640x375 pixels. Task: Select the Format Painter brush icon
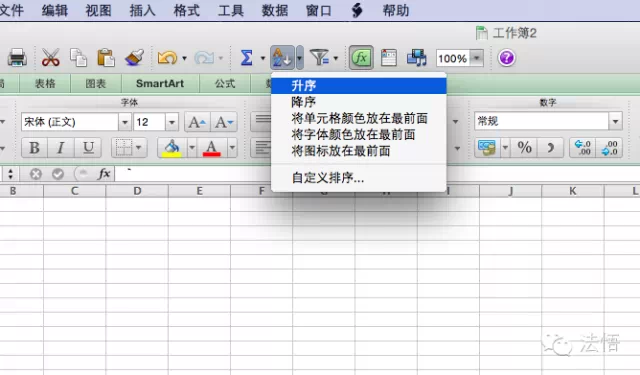point(134,58)
